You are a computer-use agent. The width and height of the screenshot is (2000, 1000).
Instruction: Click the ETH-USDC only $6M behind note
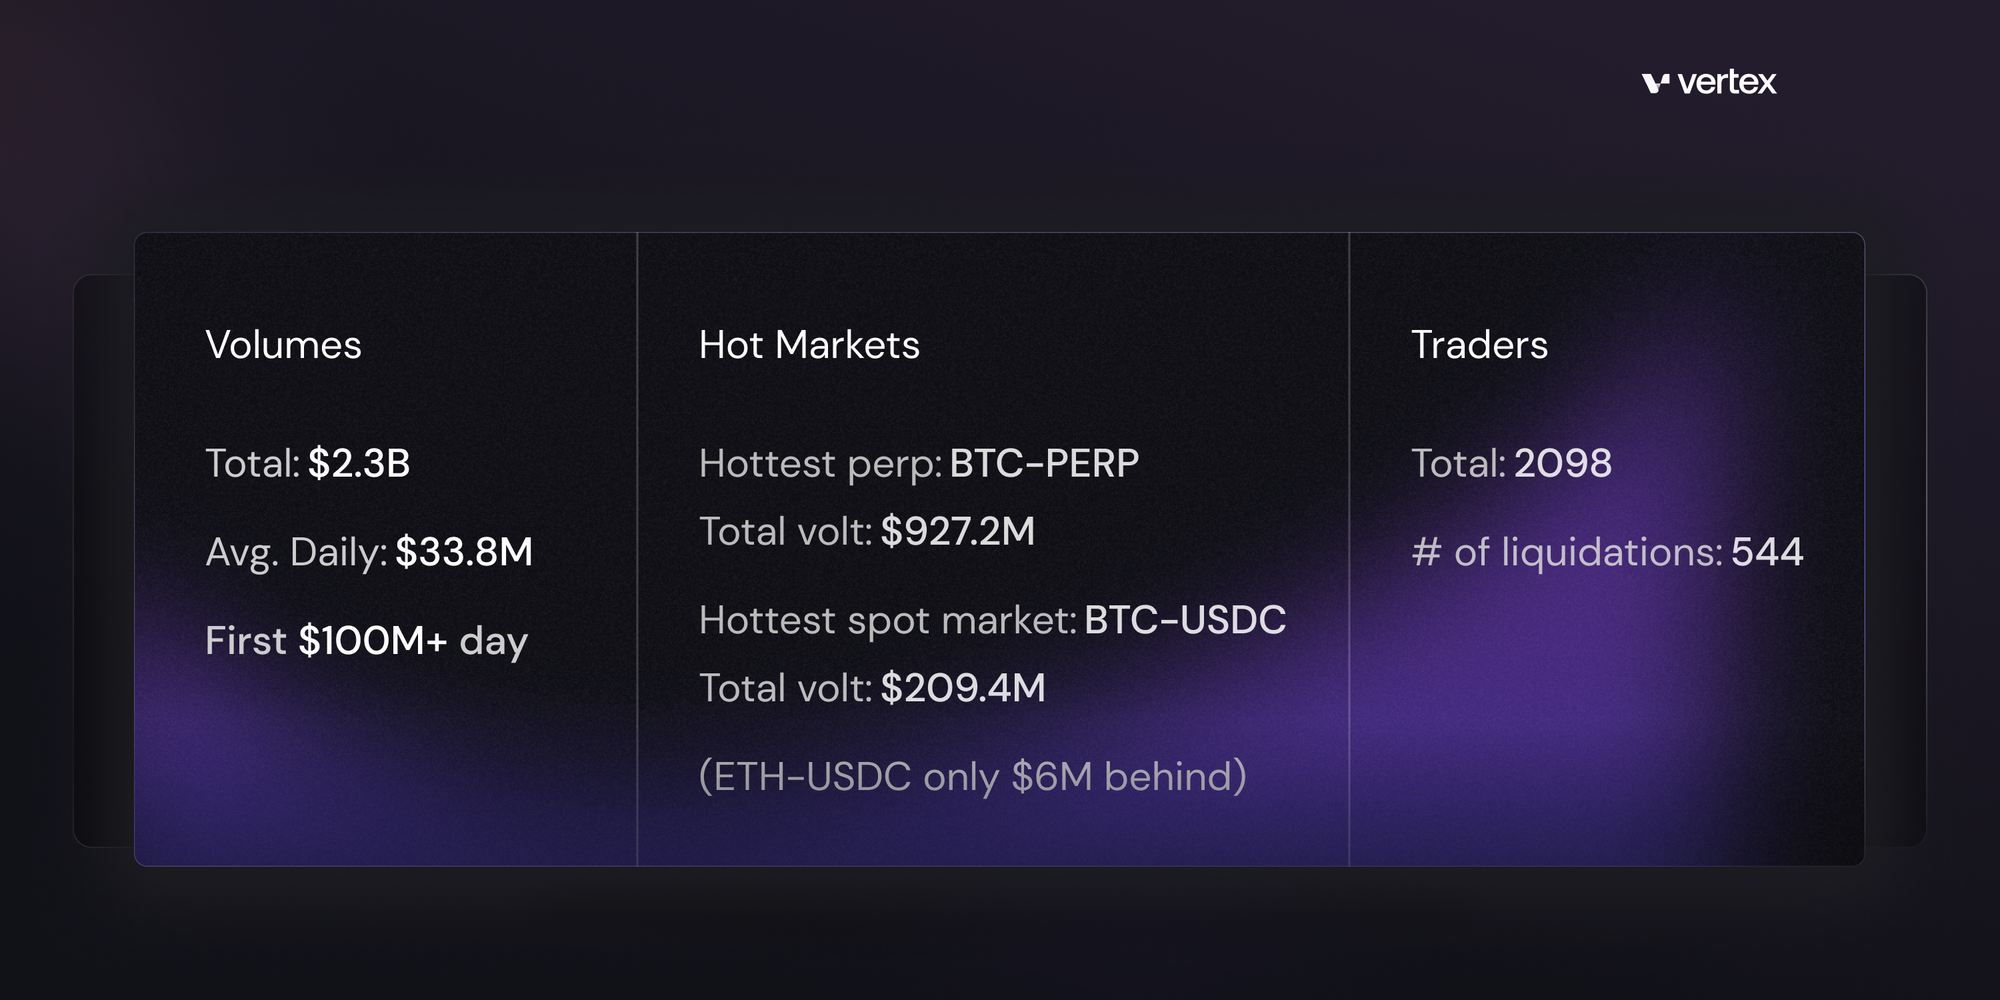[972, 777]
